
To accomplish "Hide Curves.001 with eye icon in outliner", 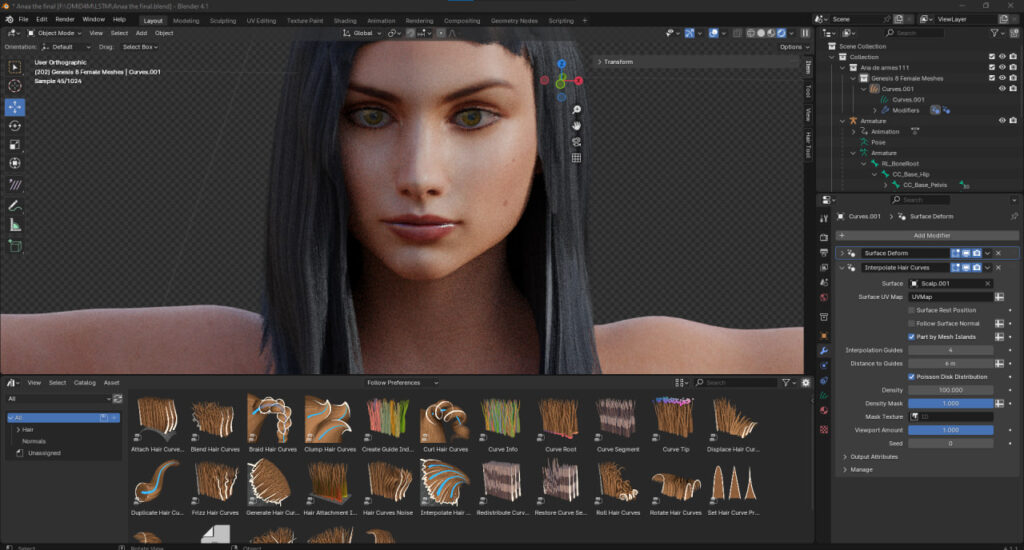I will [x=1002, y=89].
